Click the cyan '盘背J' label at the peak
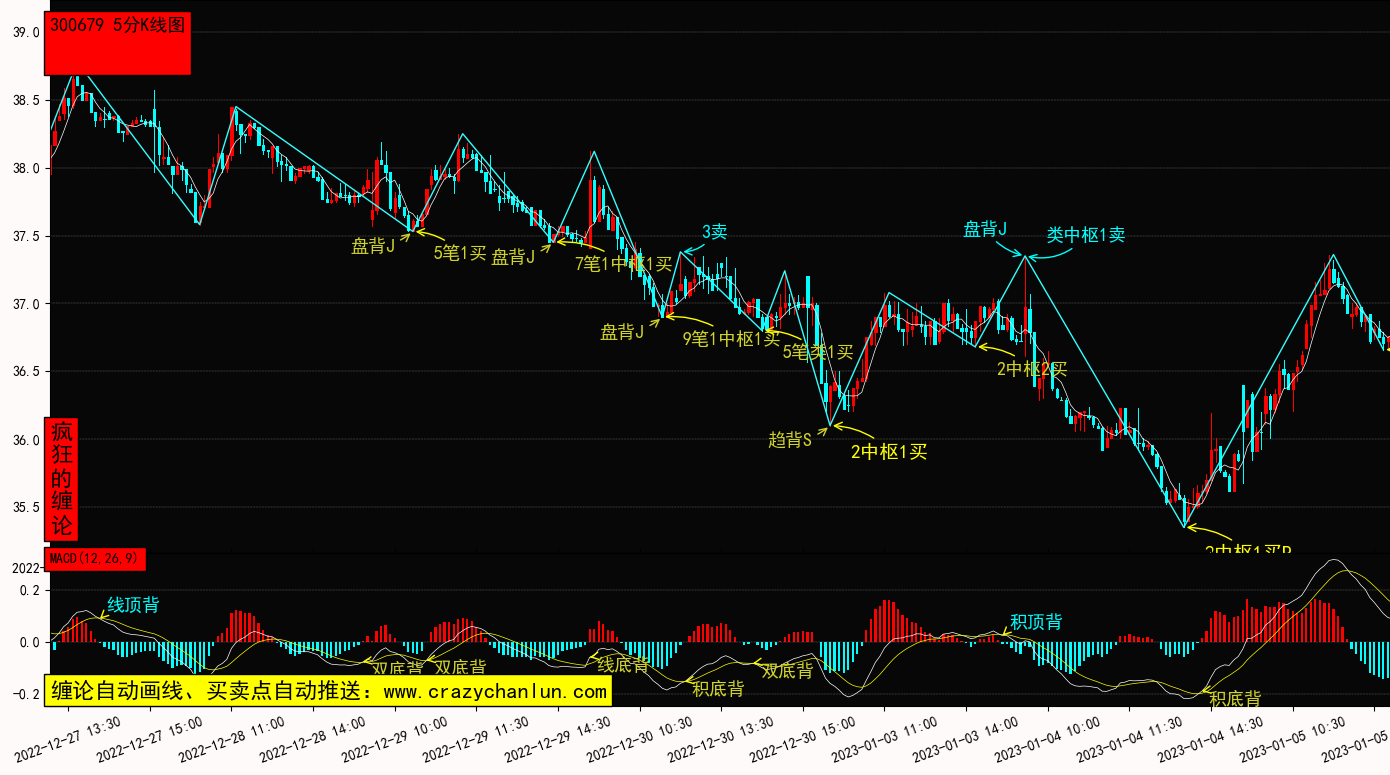The width and height of the screenshot is (1390, 775). point(985,230)
